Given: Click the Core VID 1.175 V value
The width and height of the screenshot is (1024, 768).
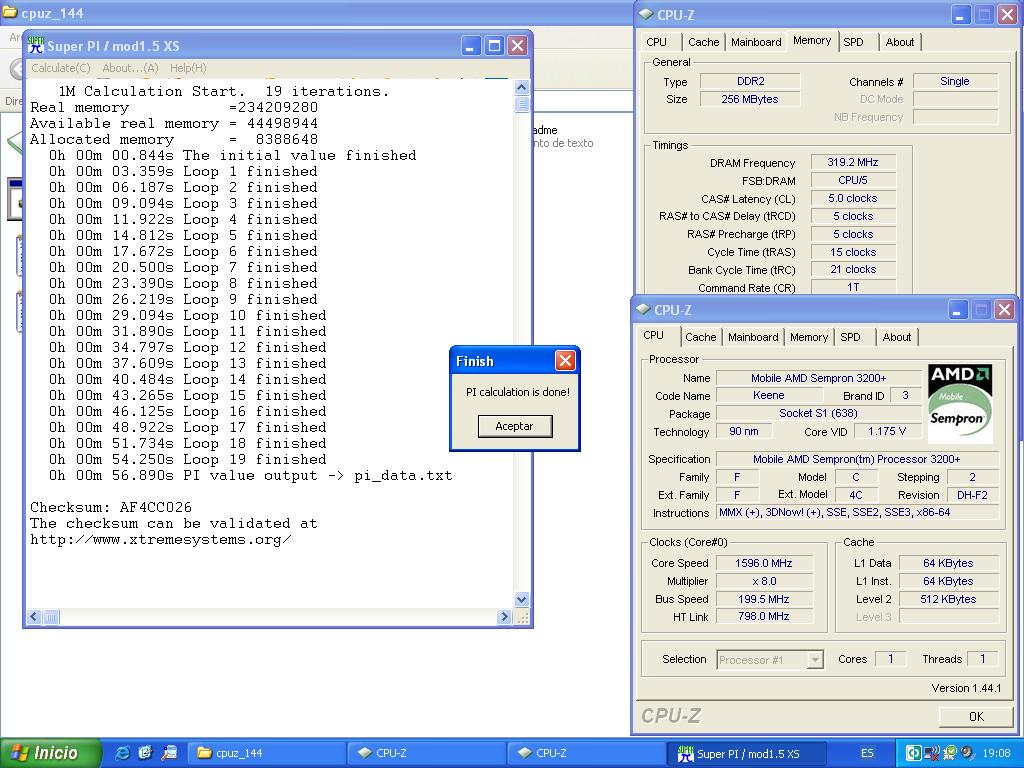Looking at the screenshot, I should (887, 431).
